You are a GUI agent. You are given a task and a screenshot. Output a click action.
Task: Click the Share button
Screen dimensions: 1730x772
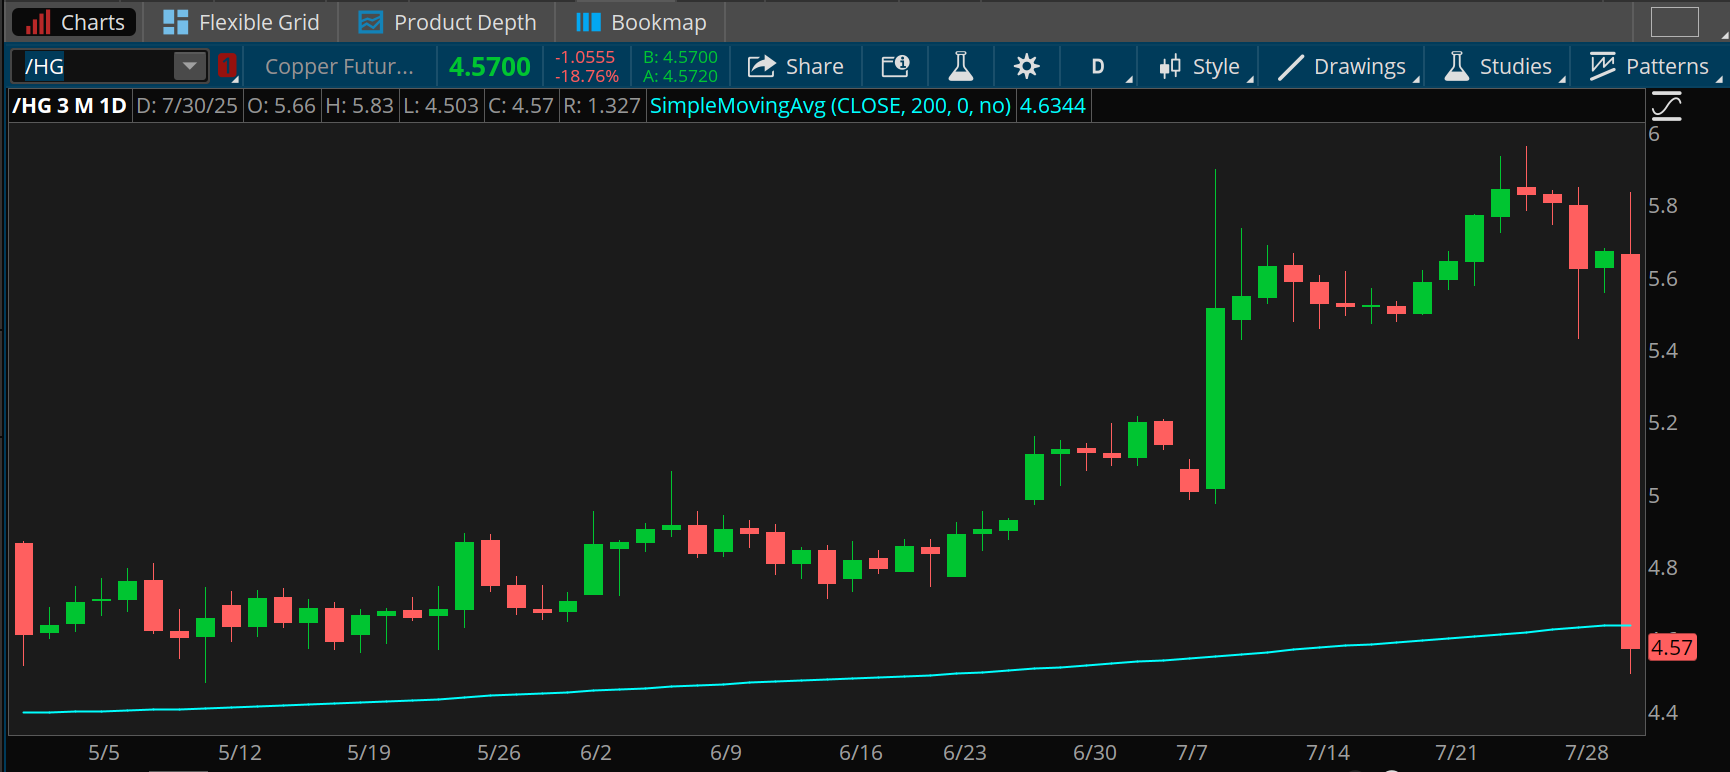tap(796, 66)
